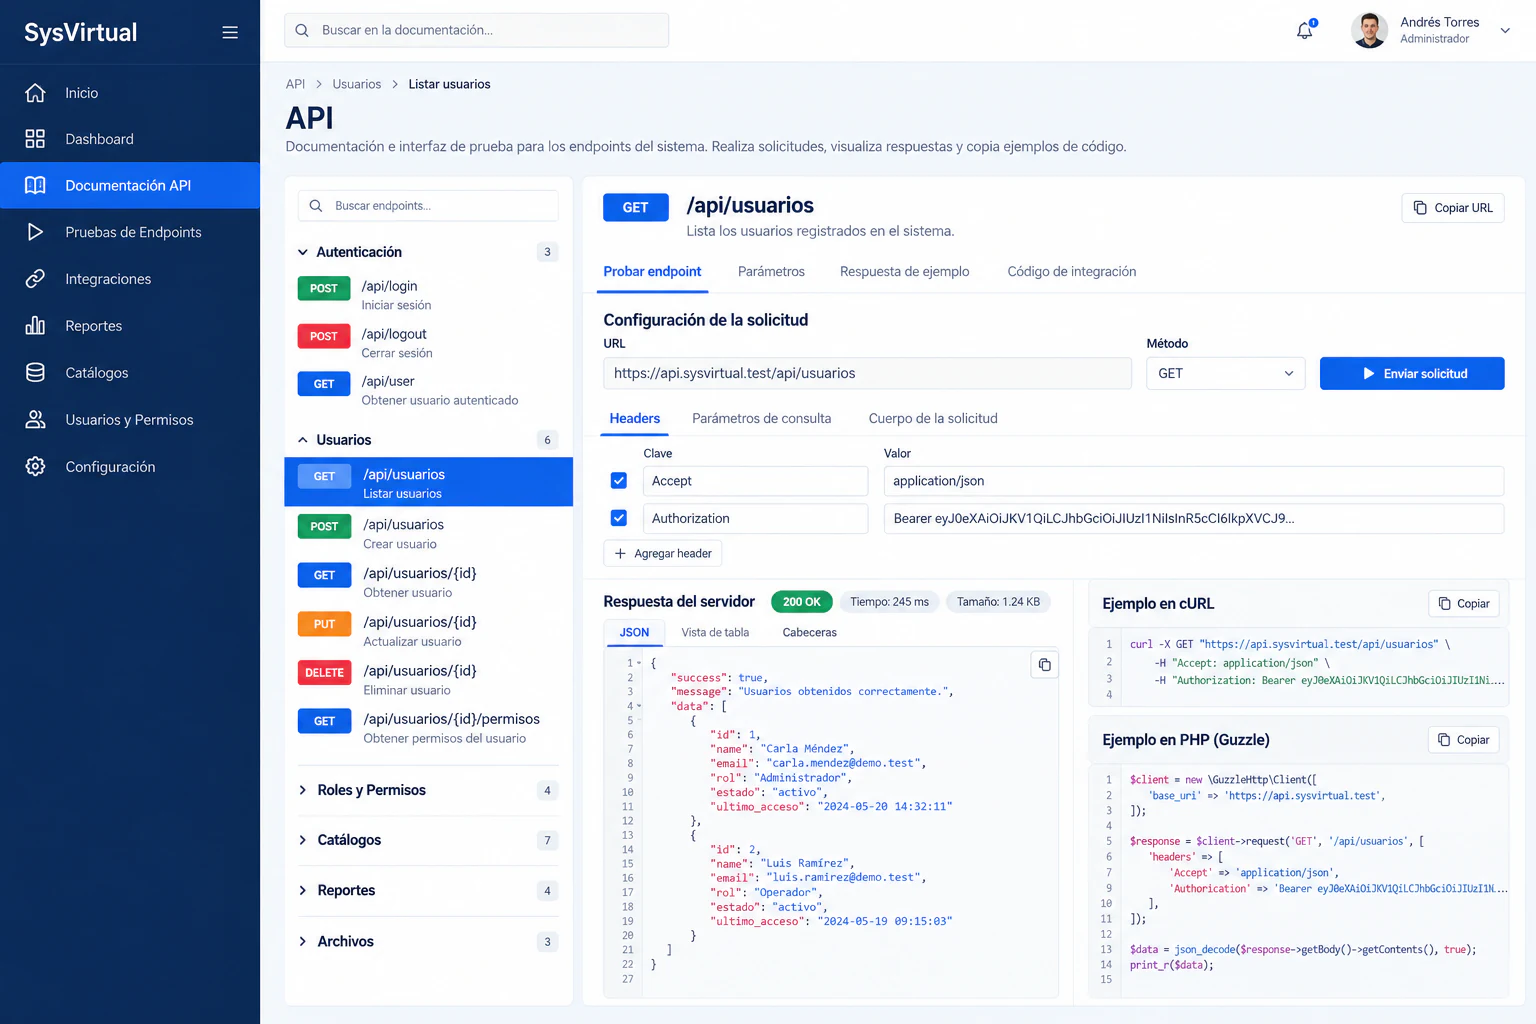Screen dimensions: 1536x1024
Task: Expand the Archivos endpoint group
Action: [x=303, y=942]
